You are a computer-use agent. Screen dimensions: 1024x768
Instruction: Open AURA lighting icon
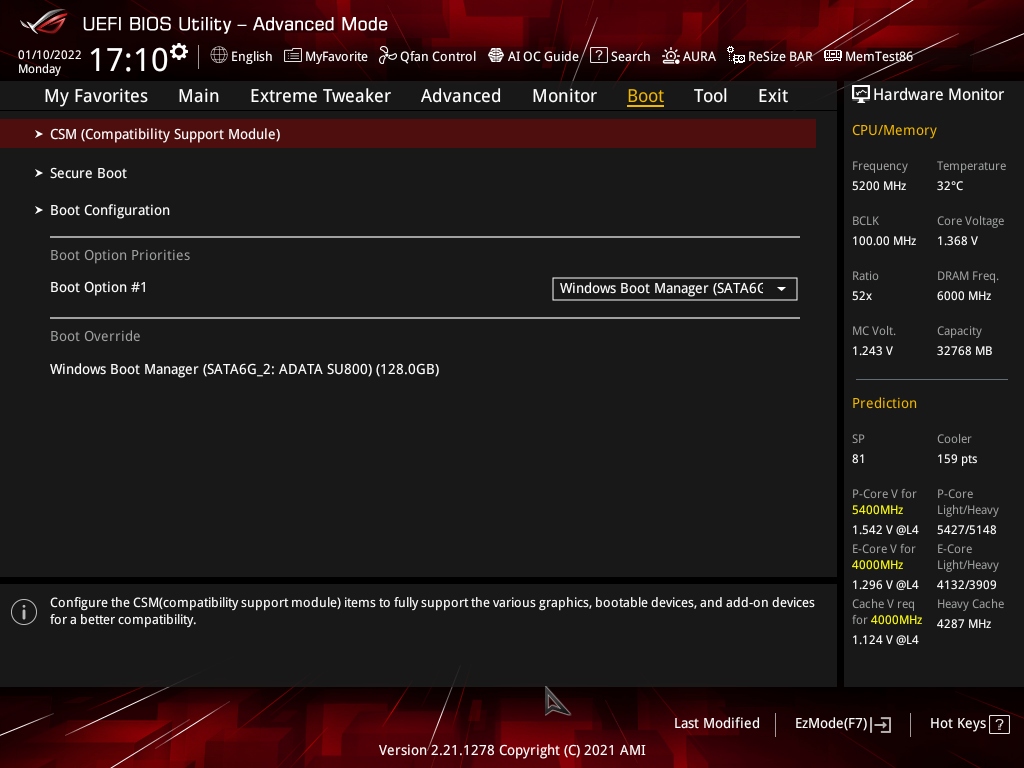(671, 56)
